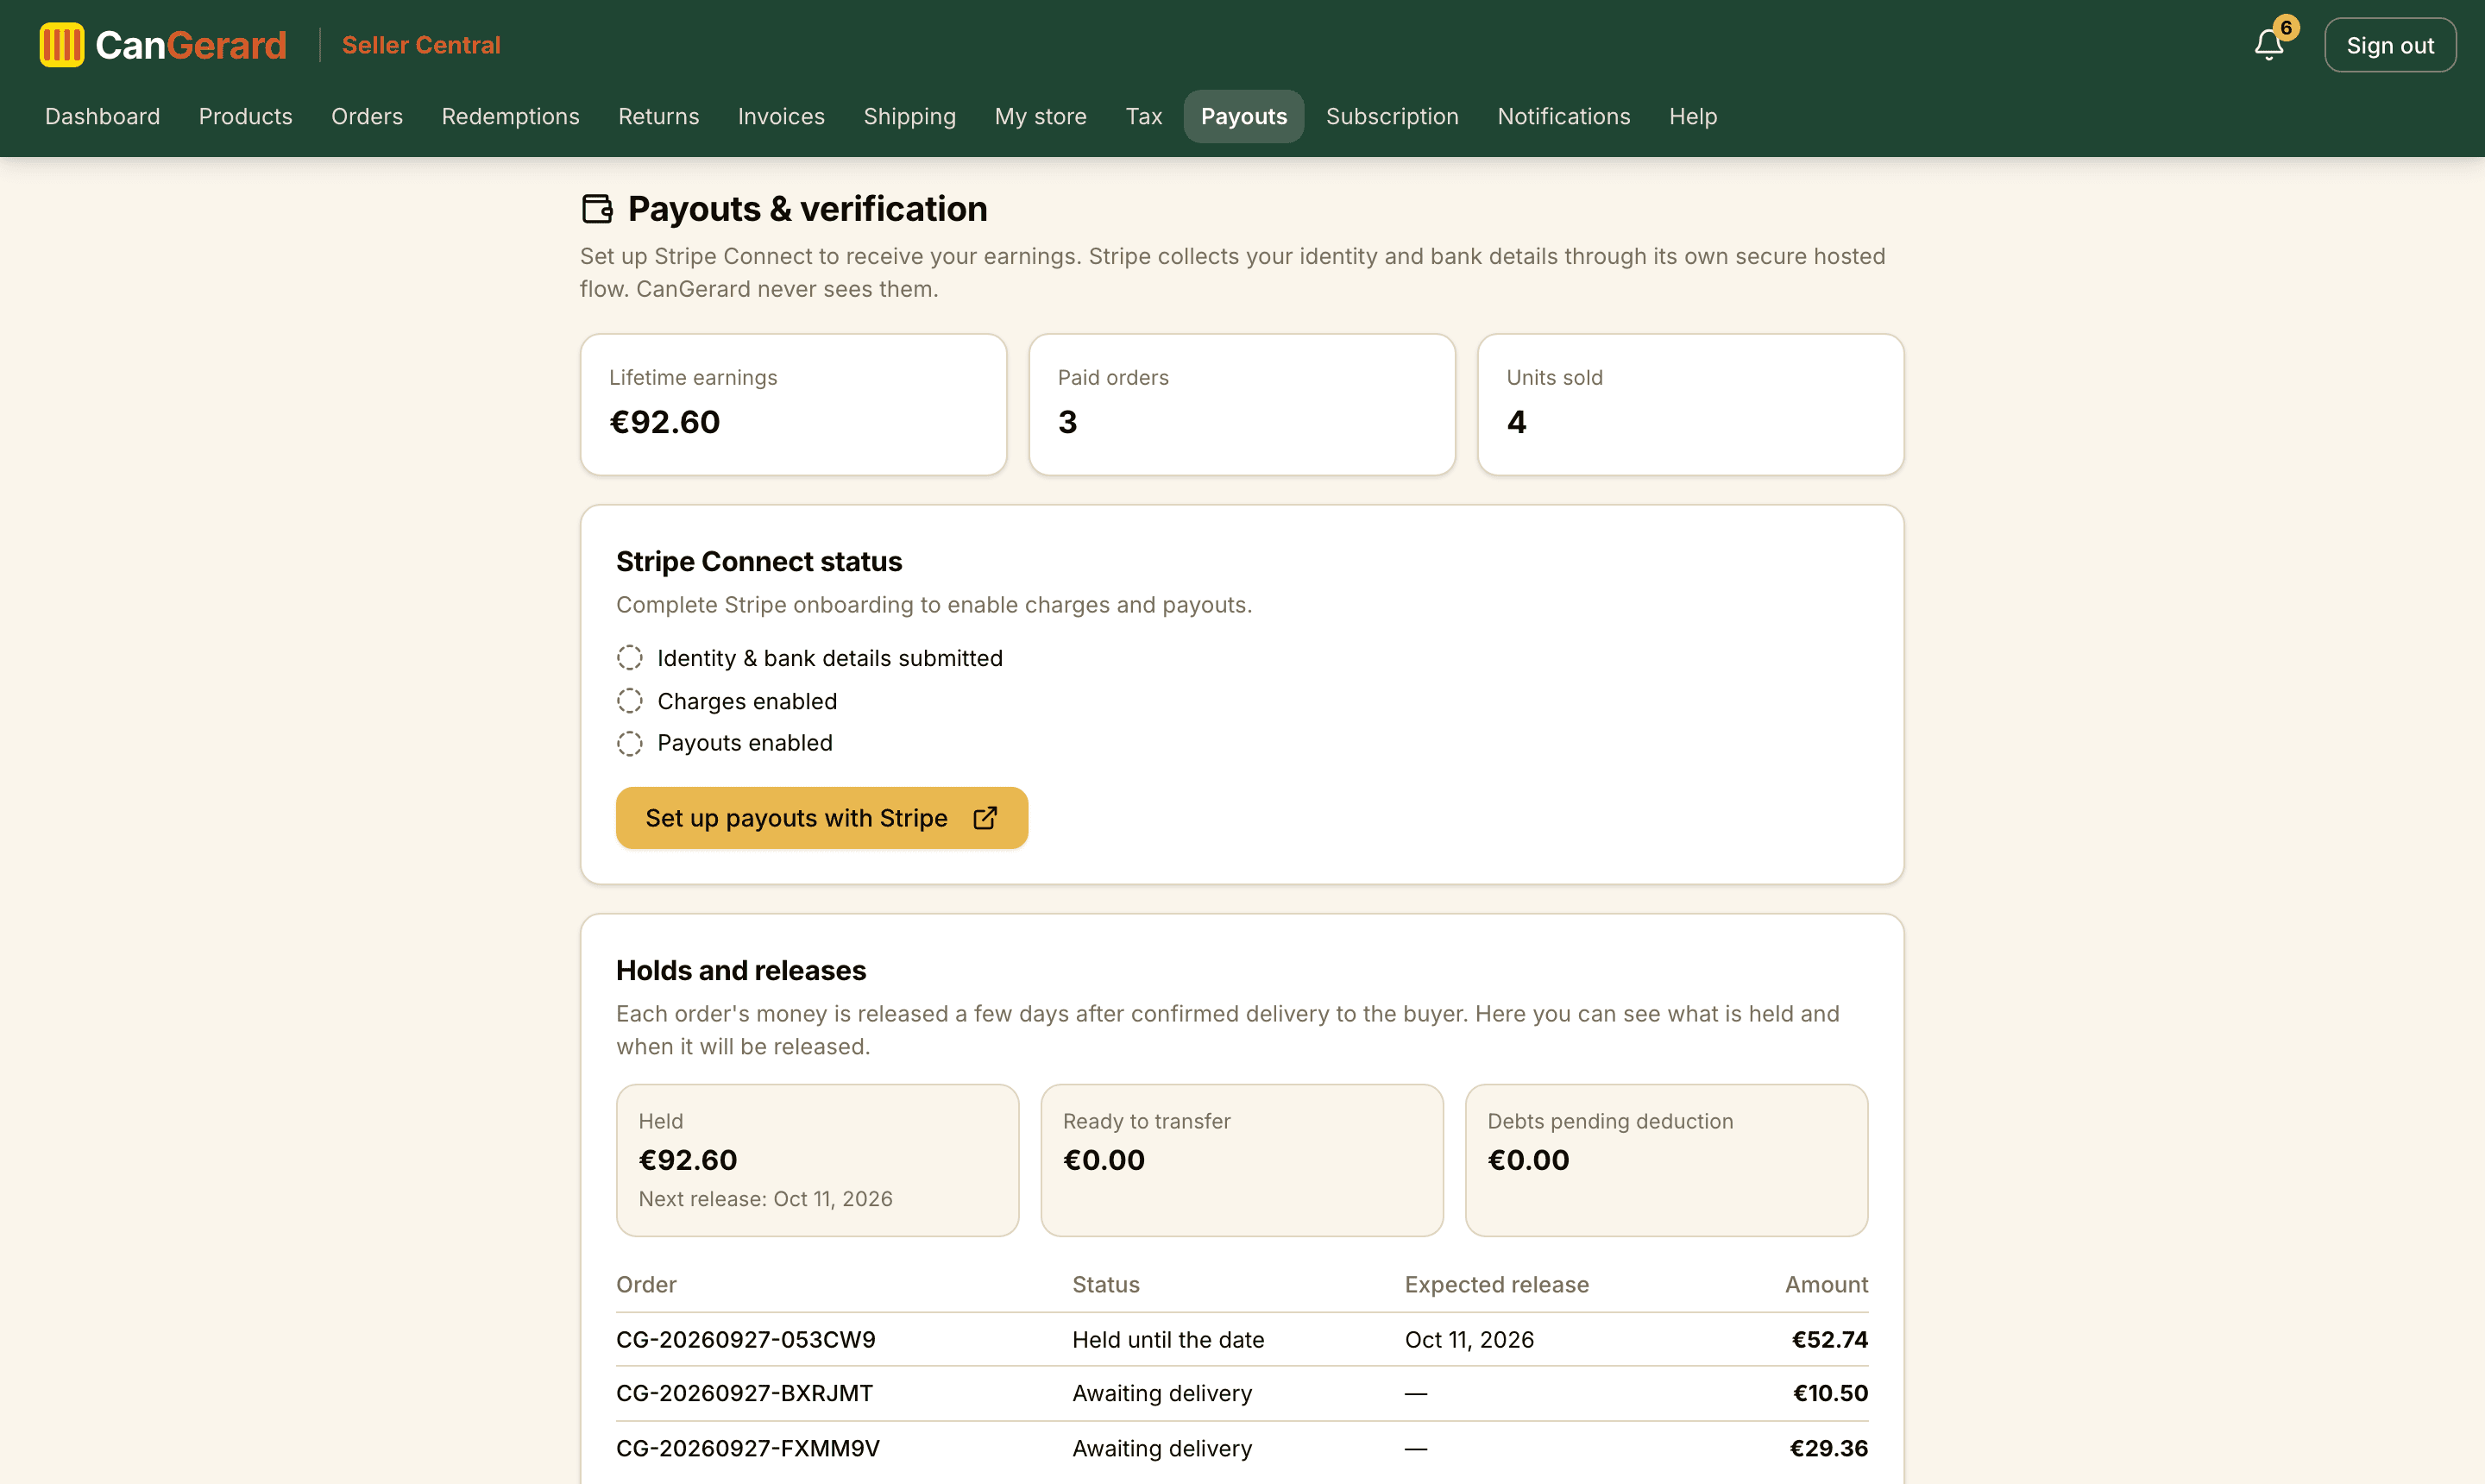2485x1484 pixels.
Task: Click the Next release: Oct 11, 2026 text
Action: click(766, 1199)
